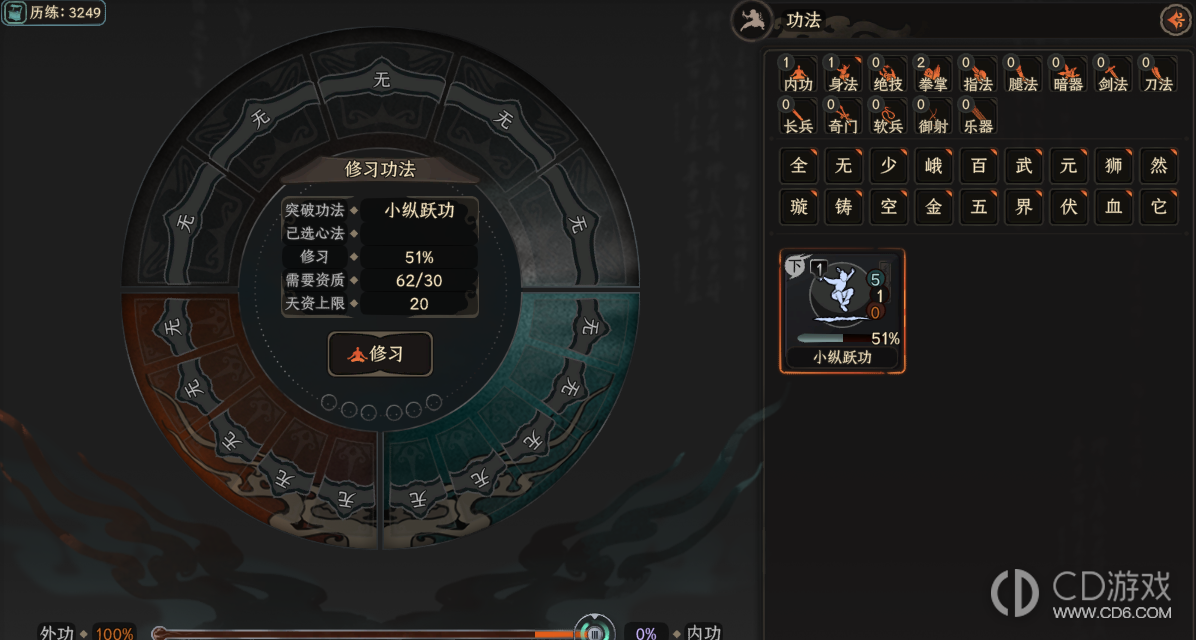Click the top empty 无 slot
1196x640 pixels.
[381, 79]
